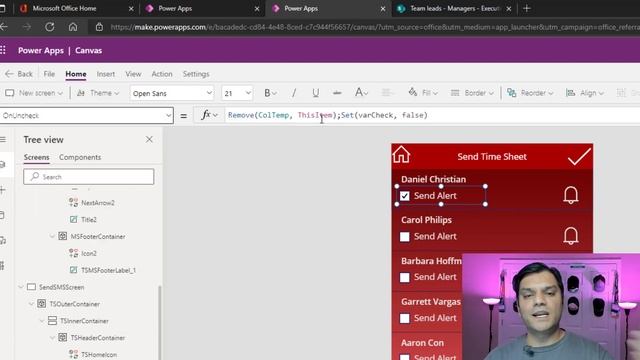Viewport: 640px width, 360px height.
Task: Collapse the MSFooterContainer node
Action: click(52, 236)
